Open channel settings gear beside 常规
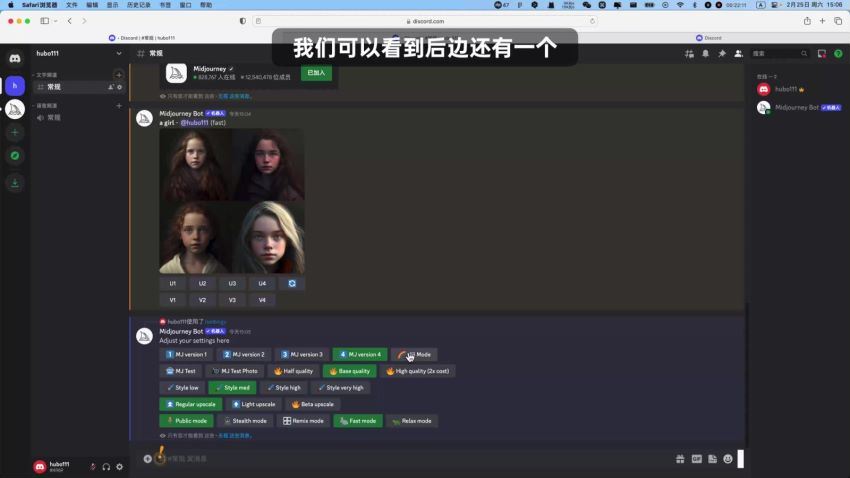The width and height of the screenshot is (850, 478). [x=120, y=87]
